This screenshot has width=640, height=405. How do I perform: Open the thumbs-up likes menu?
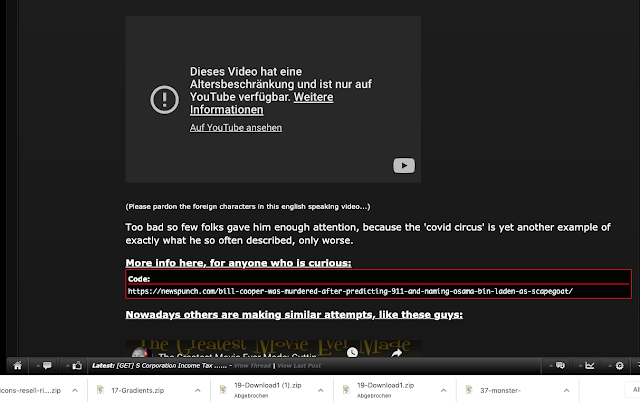[77, 365]
